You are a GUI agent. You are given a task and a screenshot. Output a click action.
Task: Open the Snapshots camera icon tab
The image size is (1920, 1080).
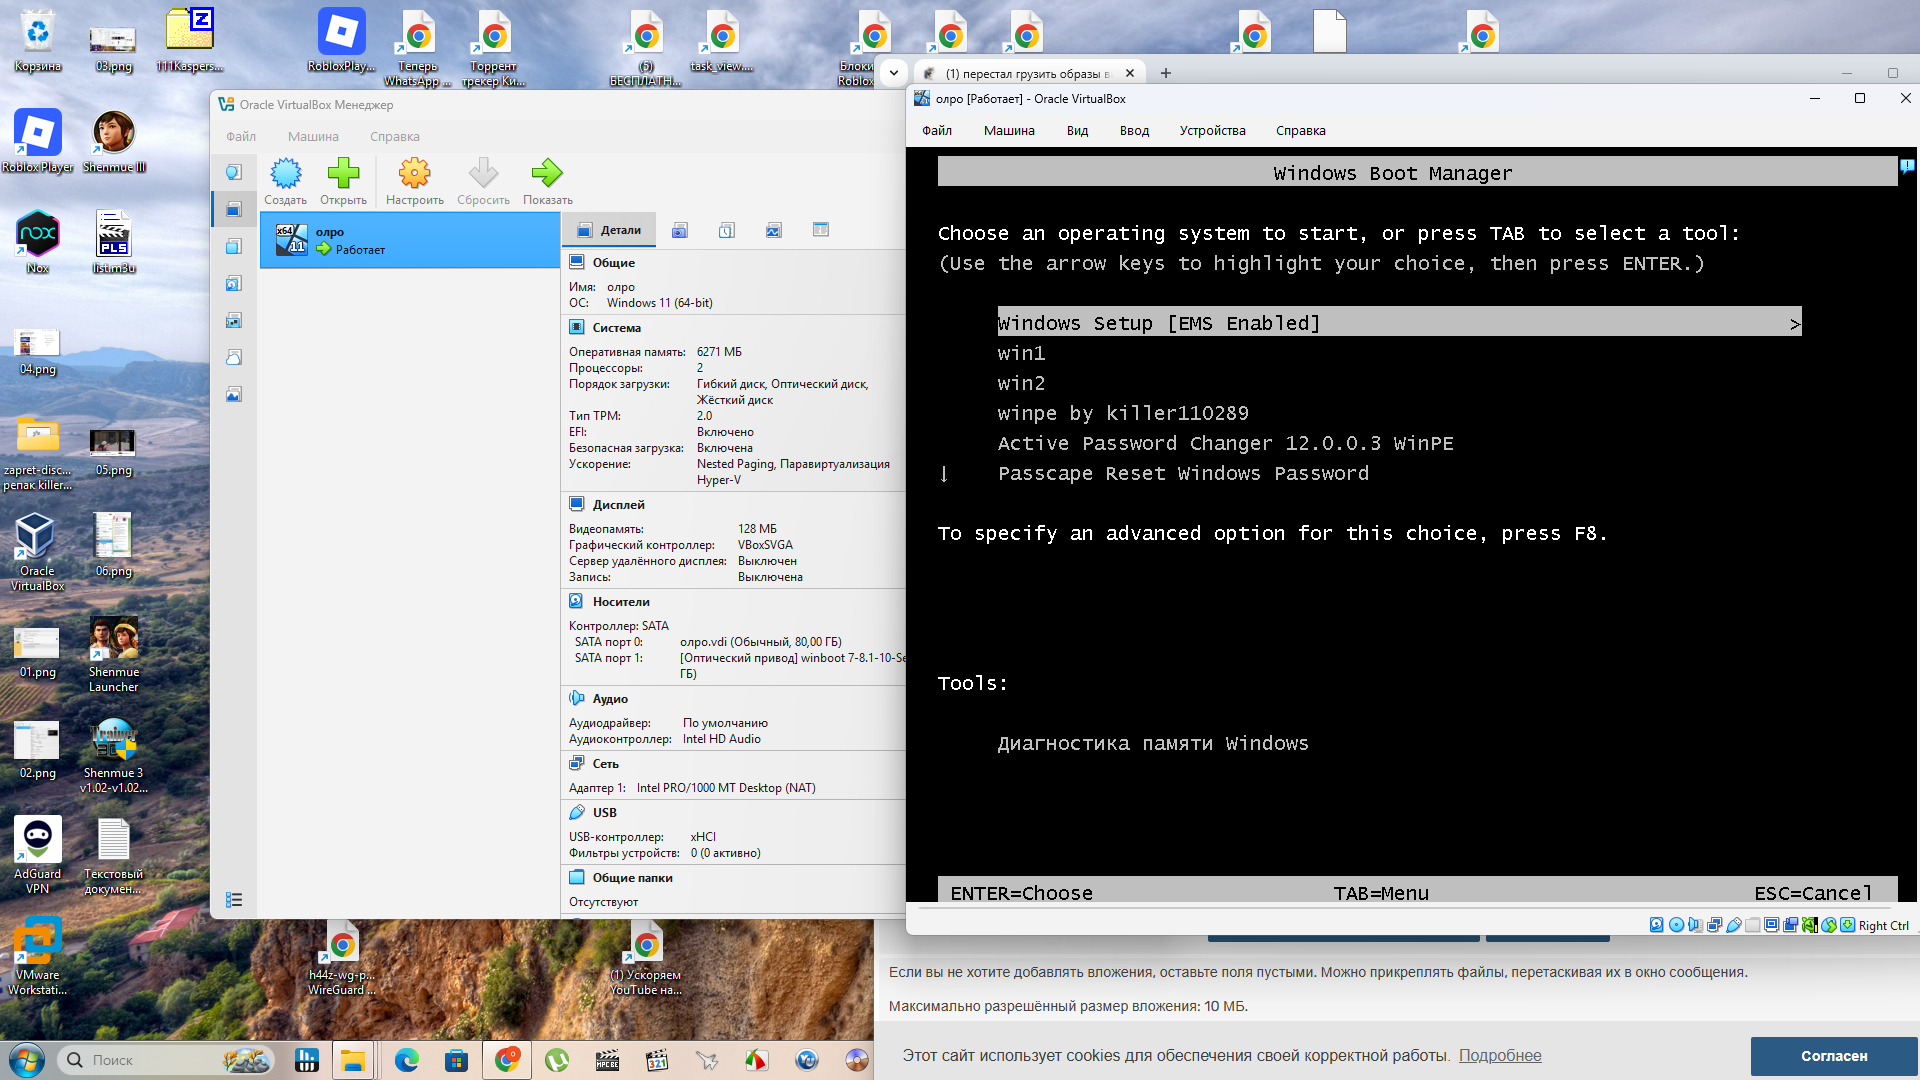click(x=680, y=230)
